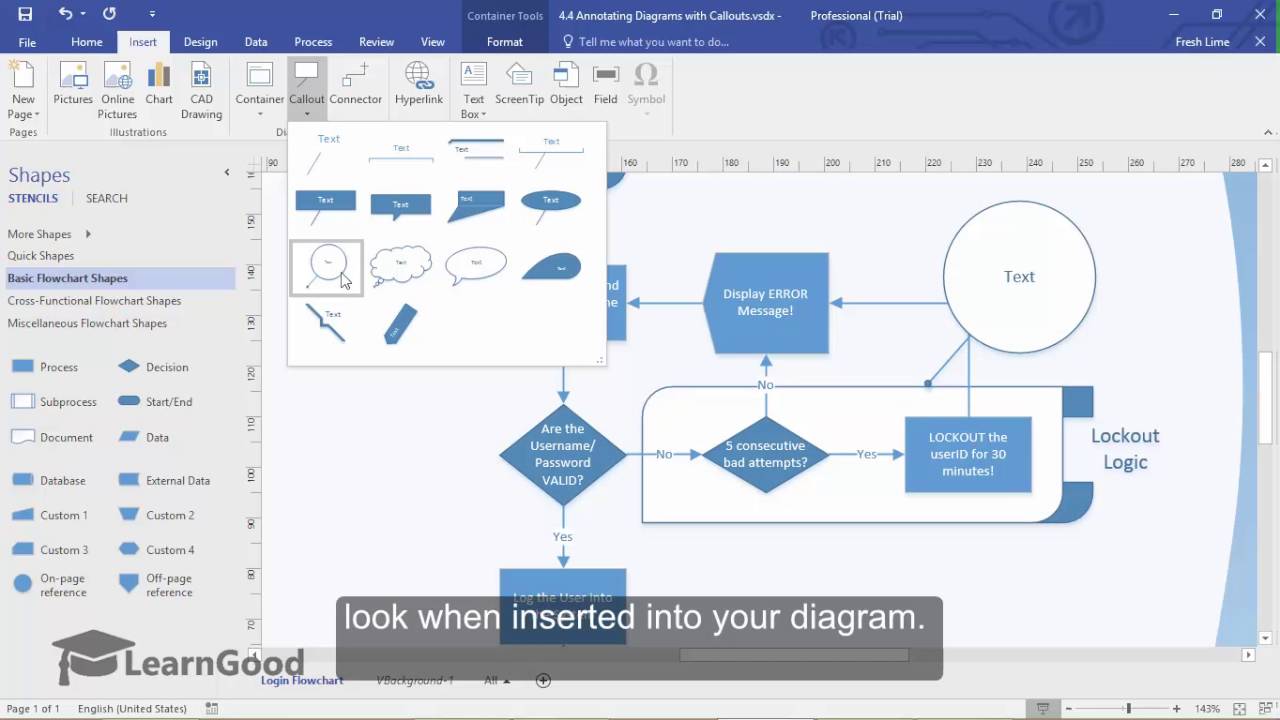Viewport: 1280px width, 720px height.
Task: Insert Pictures from the ribbon
Action: pyautogui.click(x=73, y=84)
